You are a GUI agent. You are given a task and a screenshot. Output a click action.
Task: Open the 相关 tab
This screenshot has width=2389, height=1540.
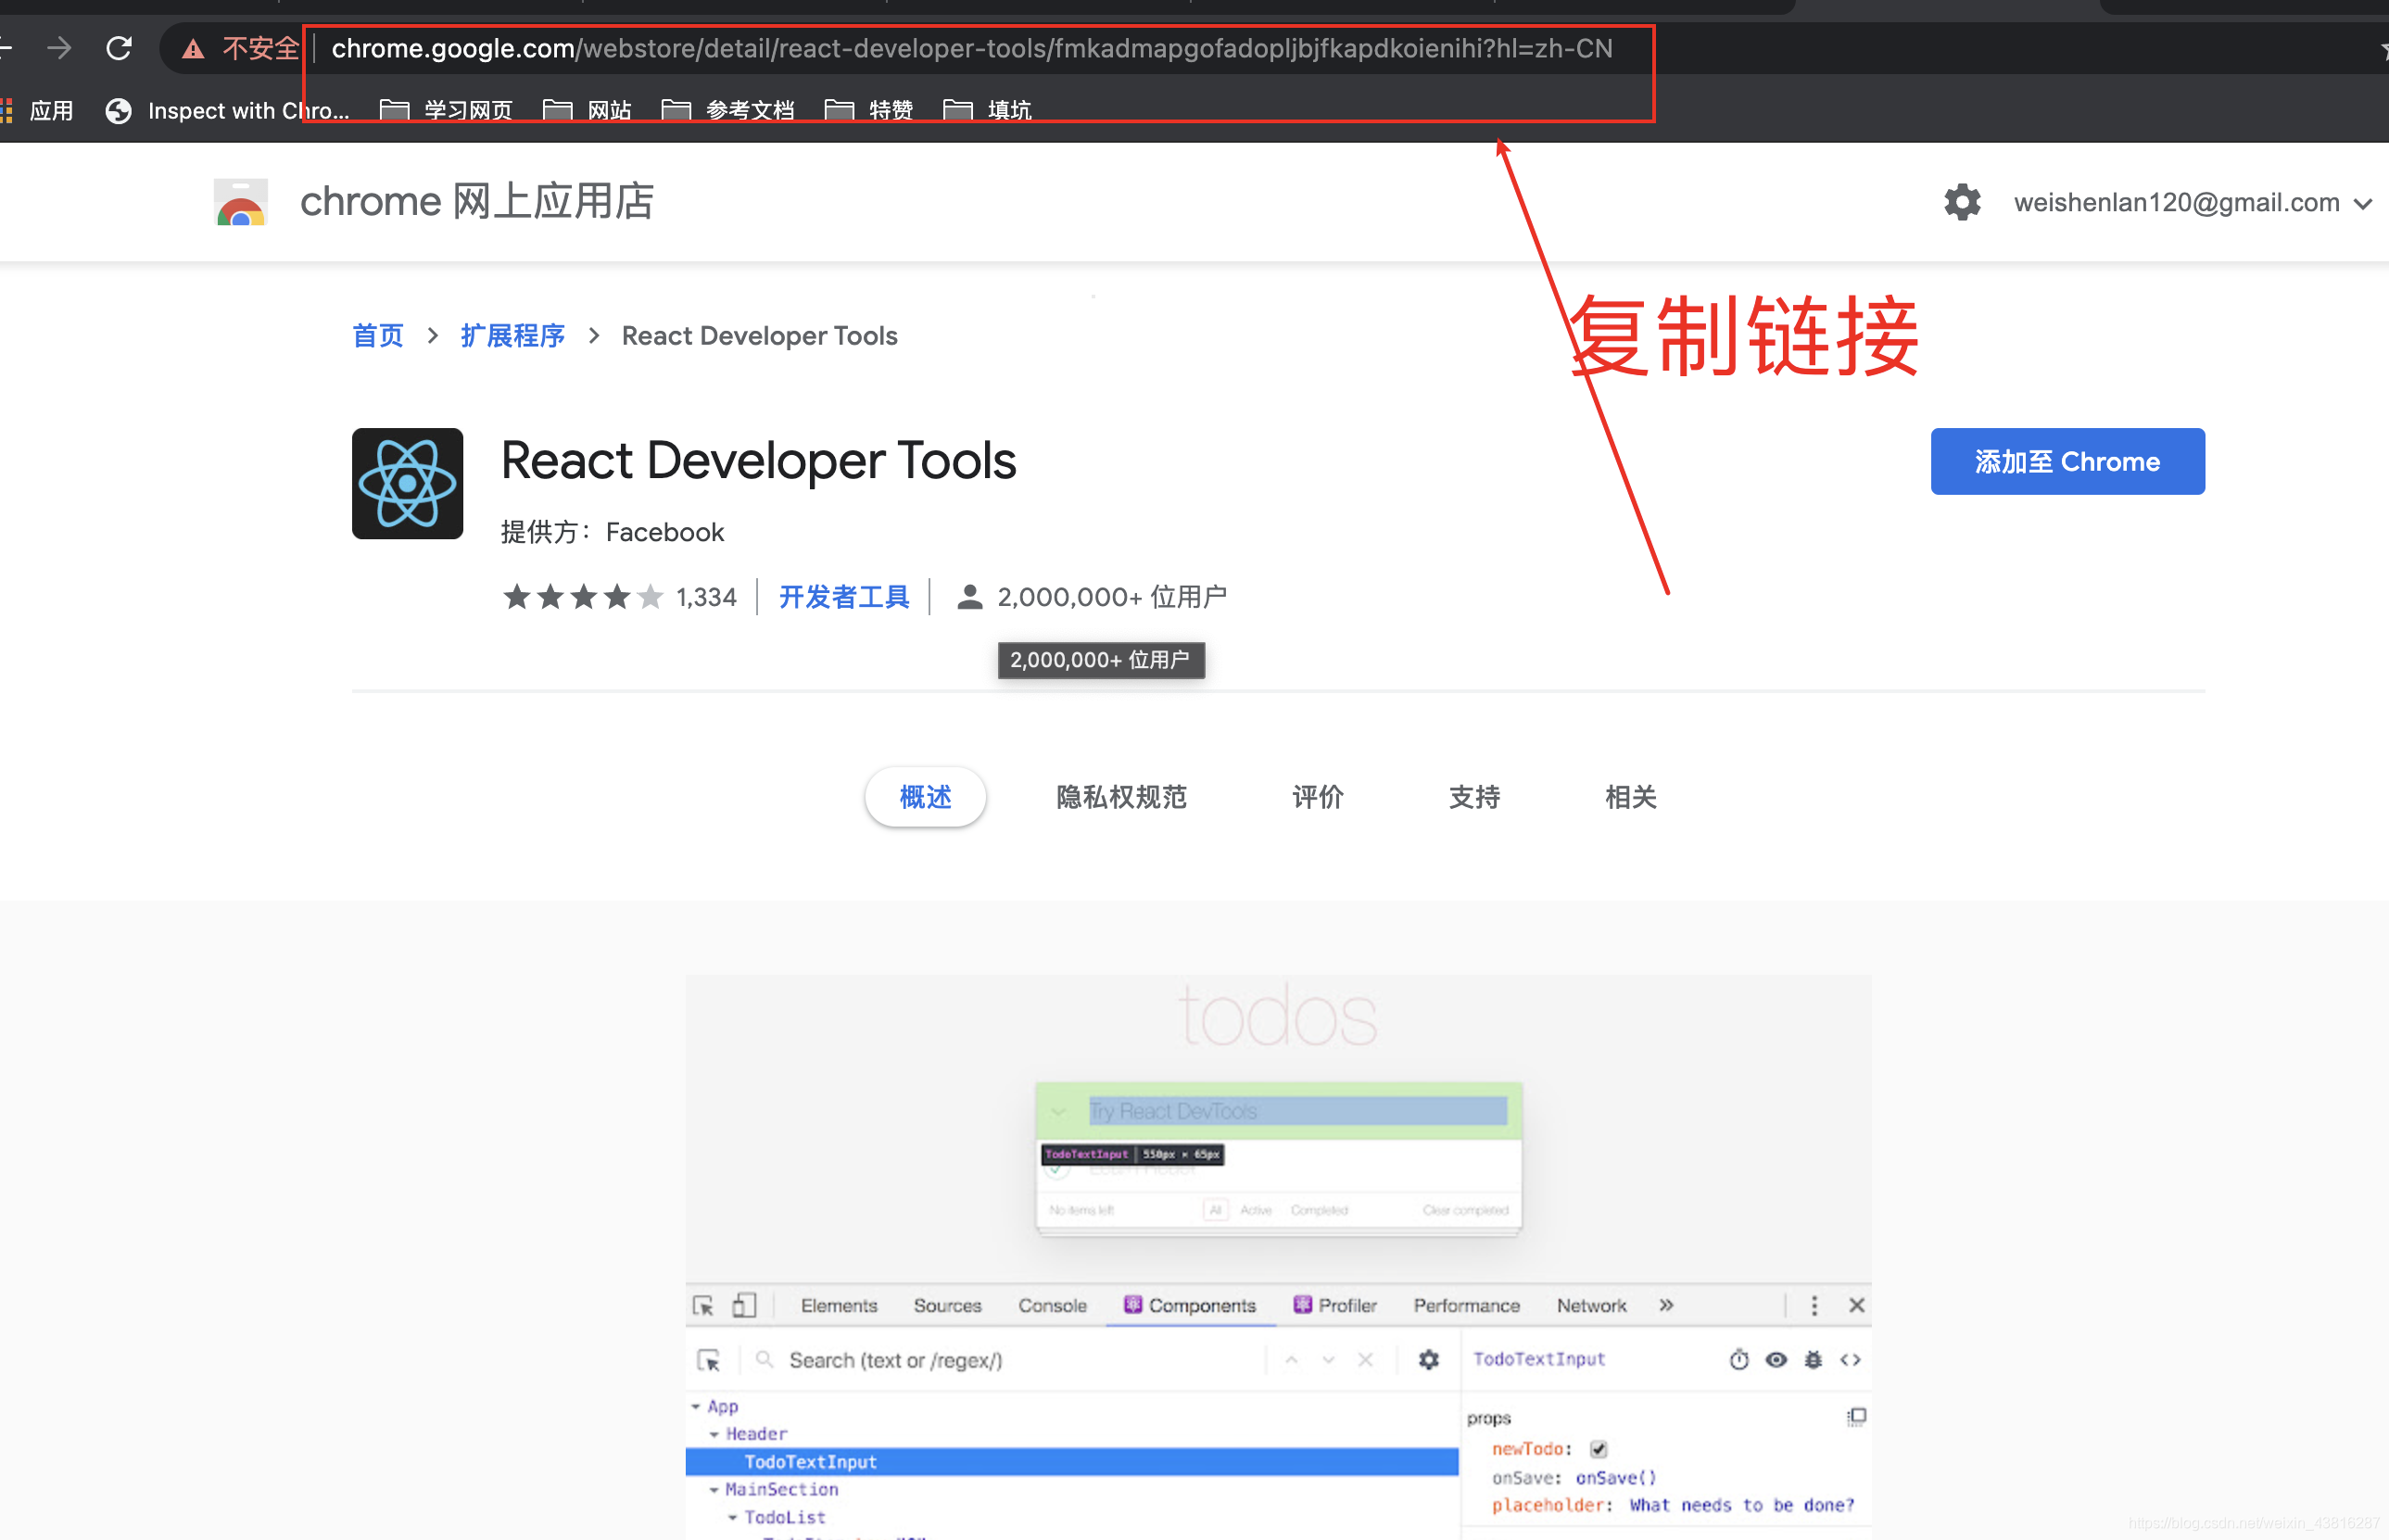click(1630, 797)
